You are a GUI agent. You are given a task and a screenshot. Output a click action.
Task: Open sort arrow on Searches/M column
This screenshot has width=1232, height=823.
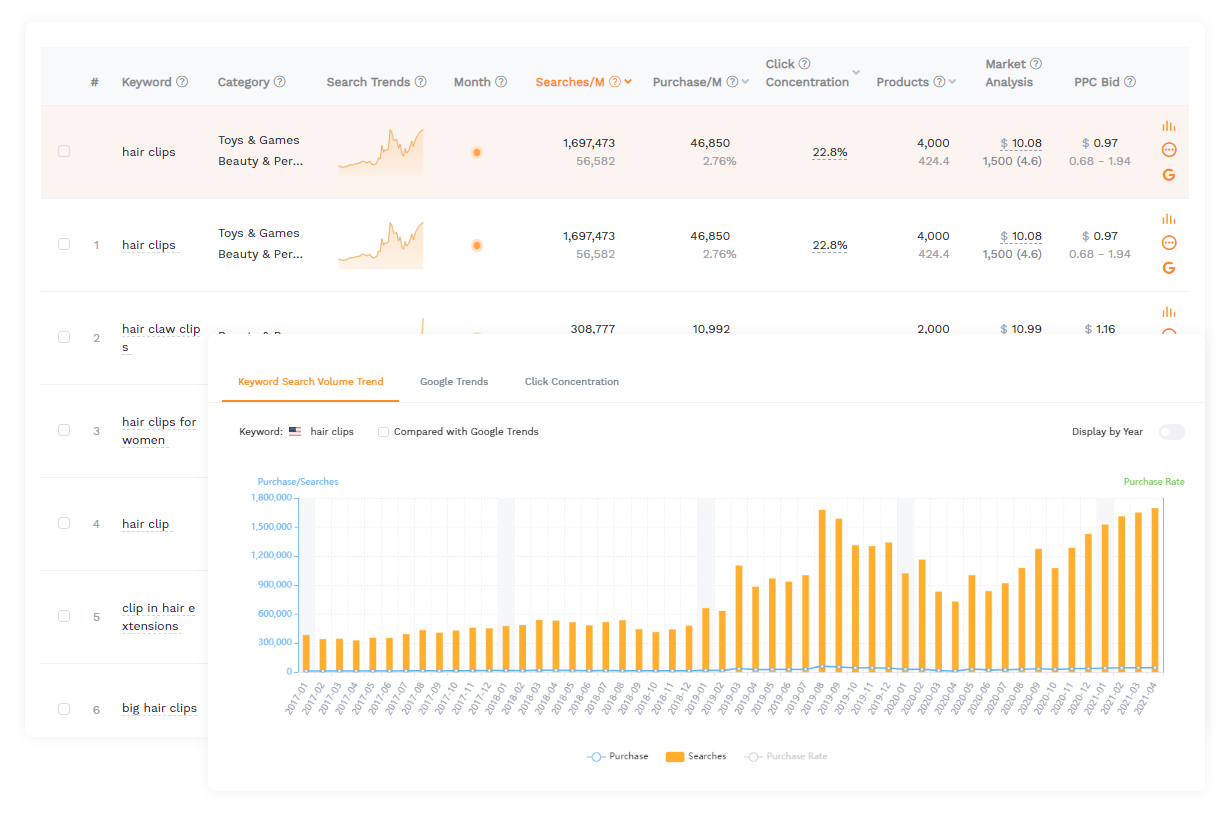tap(628, 82)
